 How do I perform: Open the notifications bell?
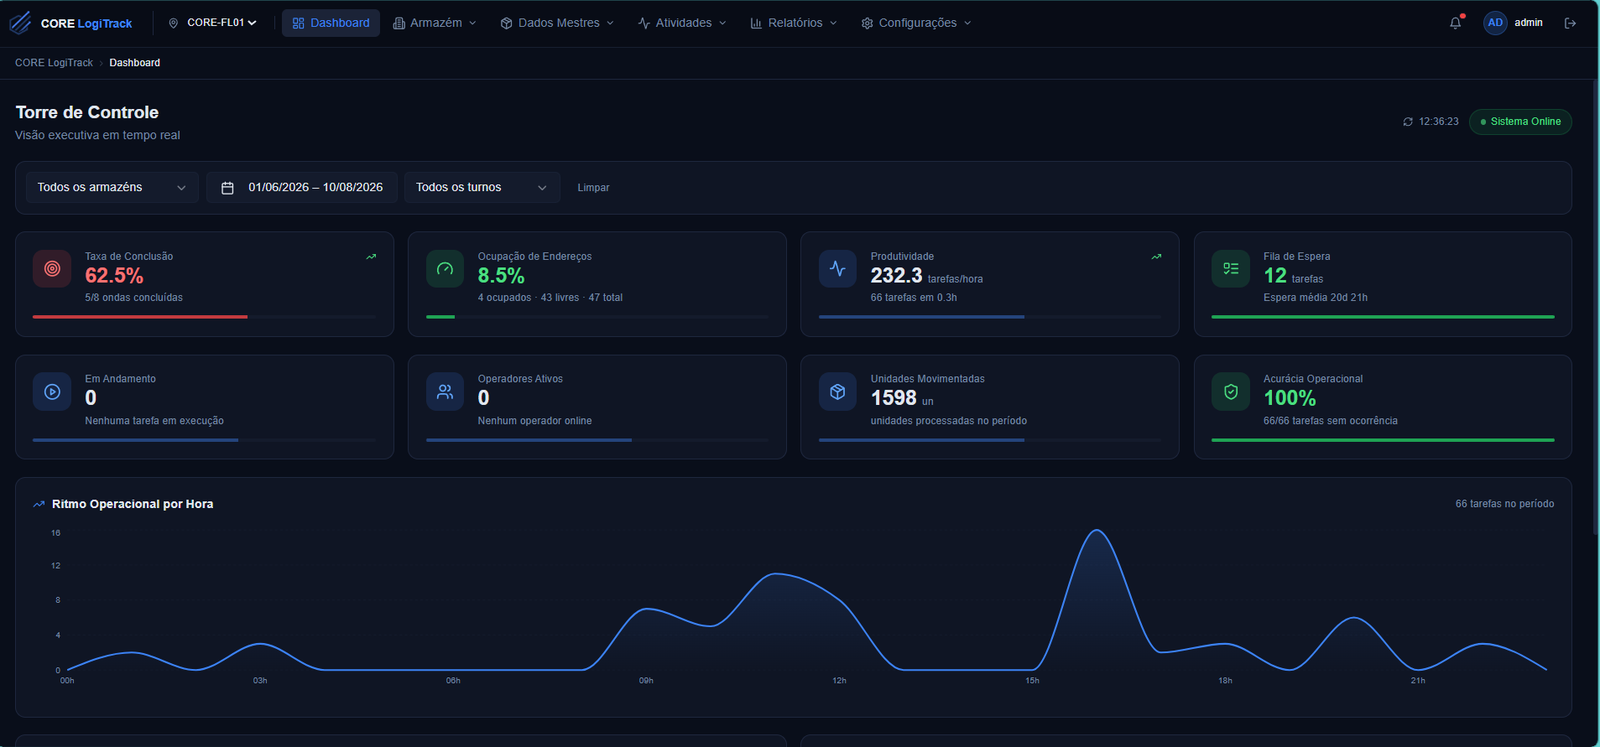(1455, 23)
